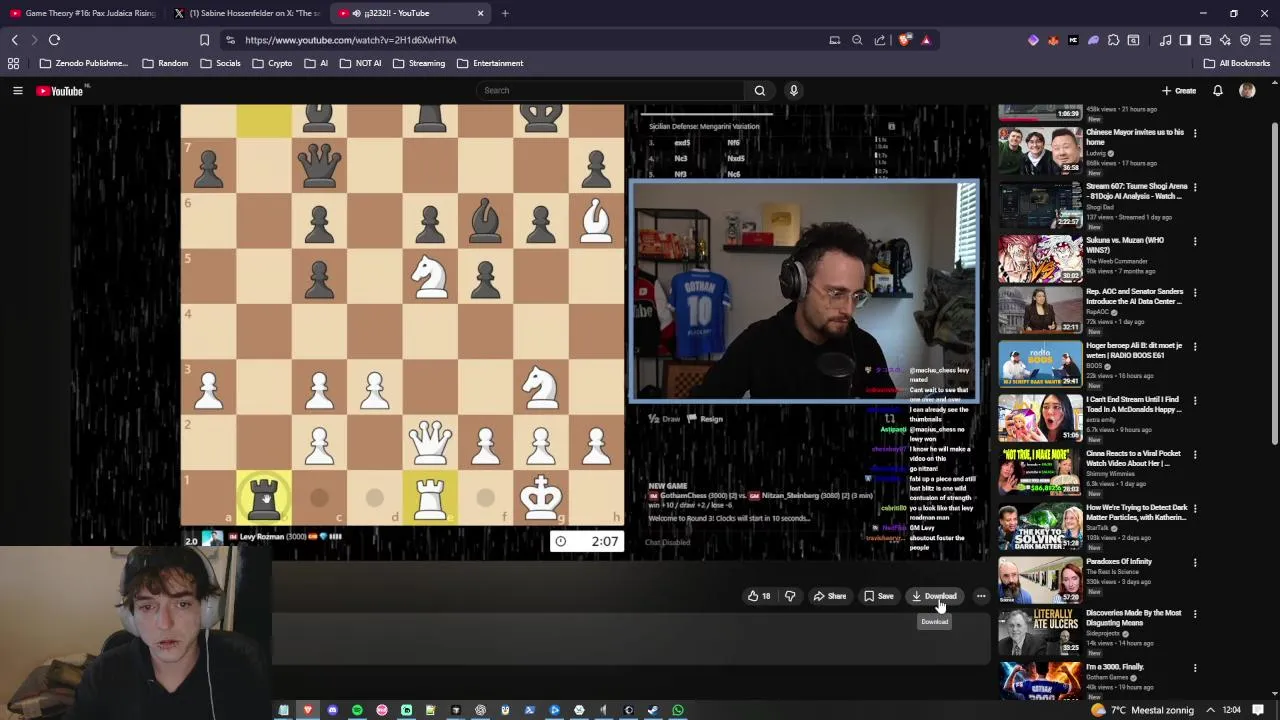The height and width of the screenshot is (720, 1280).
Task: Open the Random bookmark folder
Action: click(165, 63)
